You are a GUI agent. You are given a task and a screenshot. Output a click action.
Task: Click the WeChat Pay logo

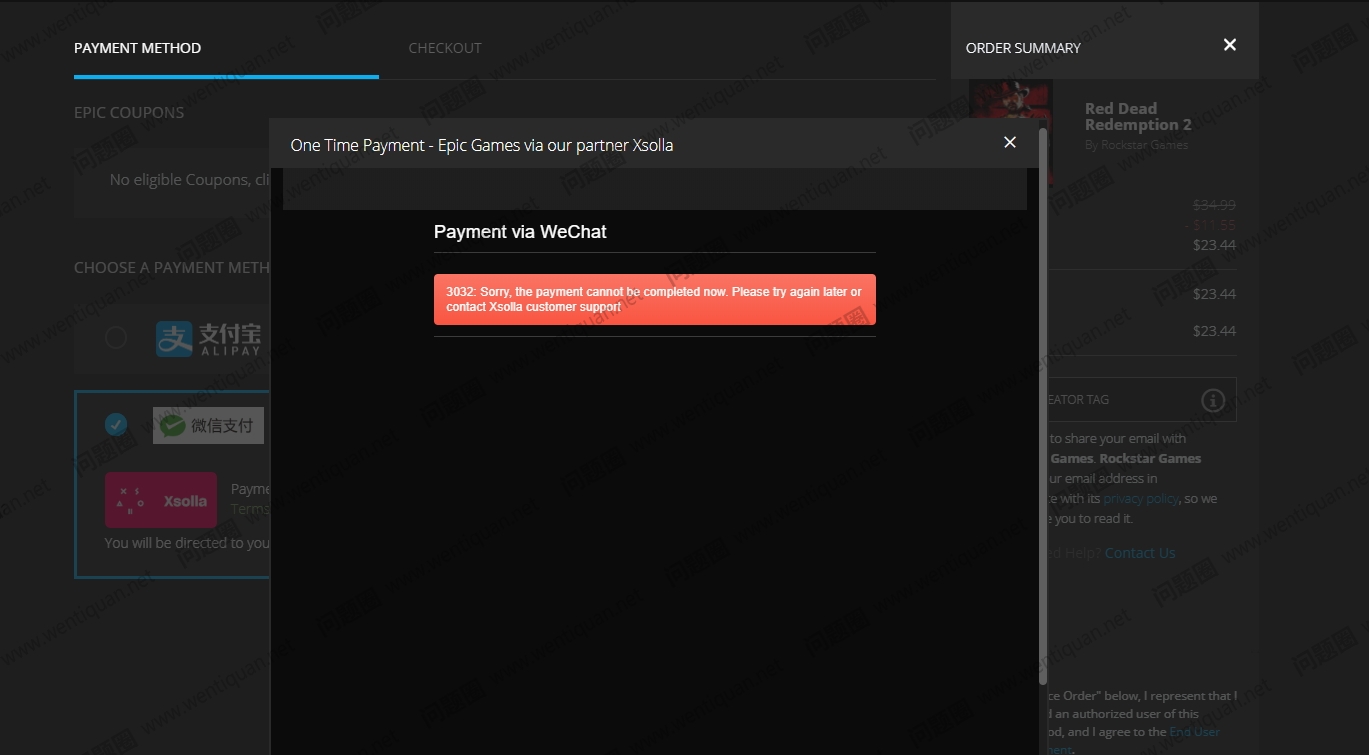[x=208, y=425]
